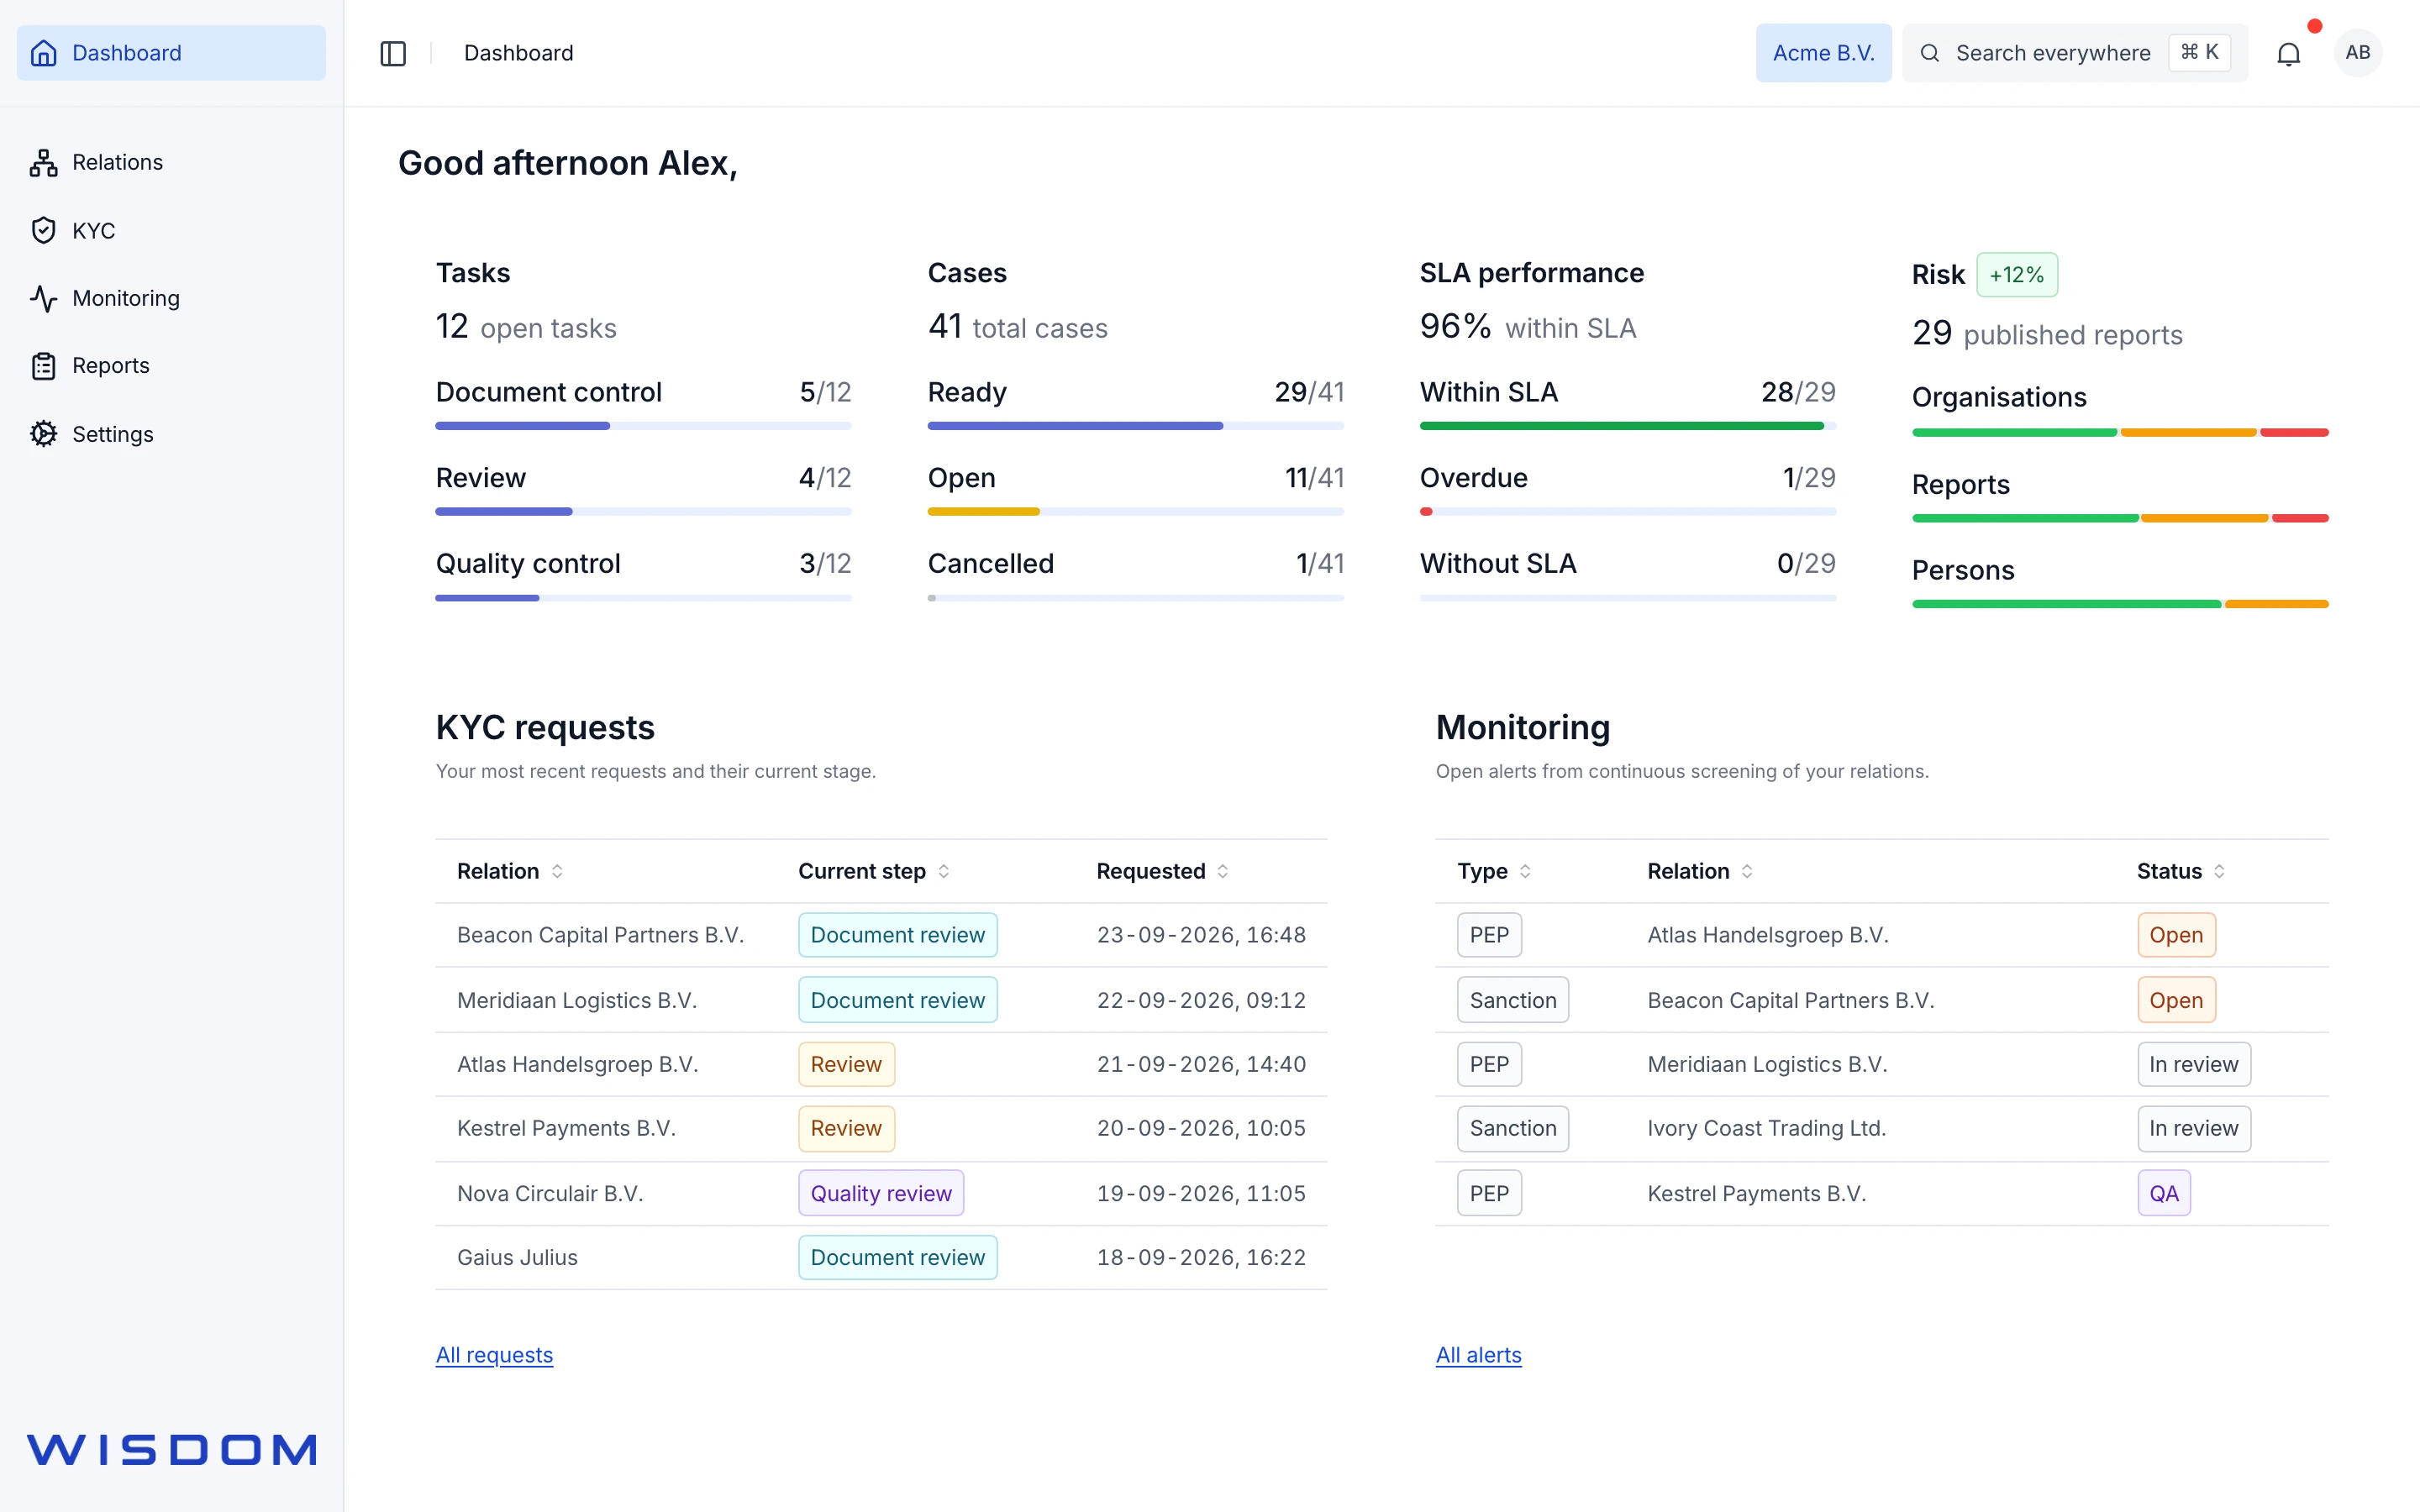Toggle the sidebar panel icon
Screen dimensions: 2420x1512
point(393,53)
